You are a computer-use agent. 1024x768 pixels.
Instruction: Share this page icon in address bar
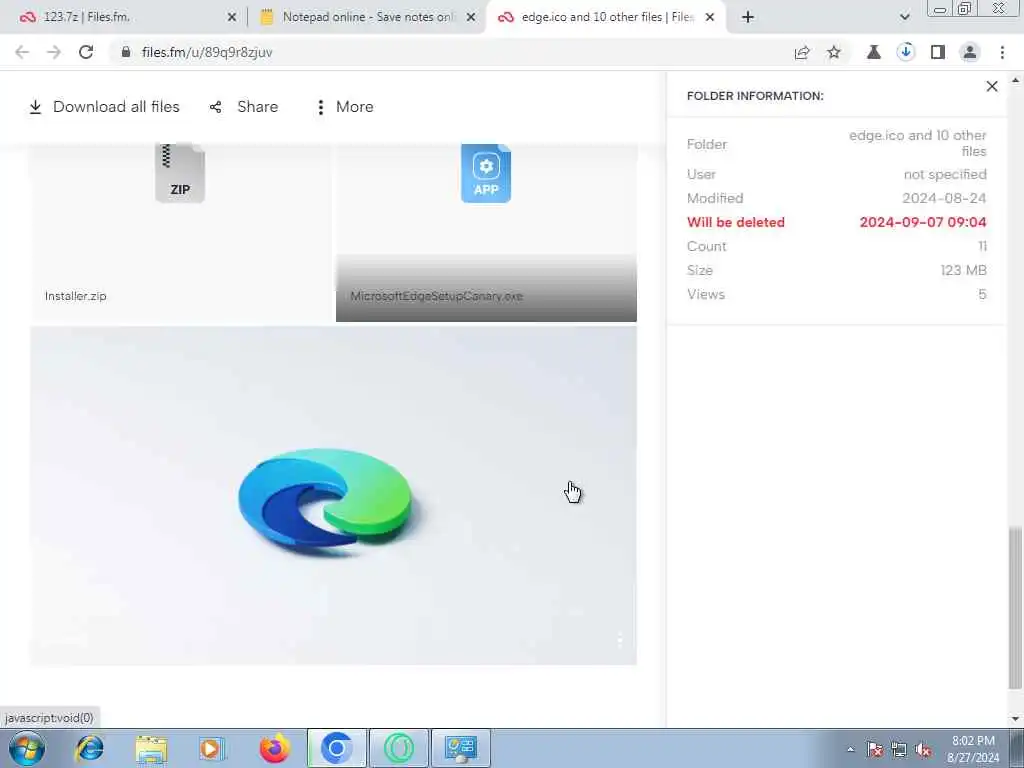(802, 52)
